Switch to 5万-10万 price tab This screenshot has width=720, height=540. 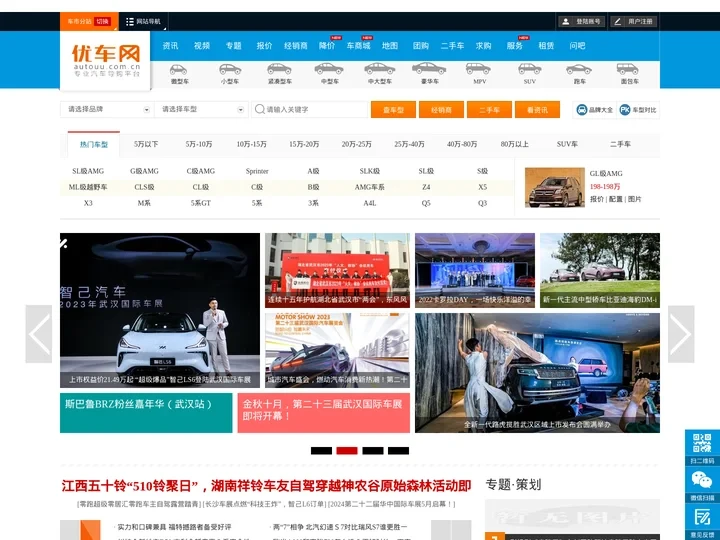pos(199,144)
